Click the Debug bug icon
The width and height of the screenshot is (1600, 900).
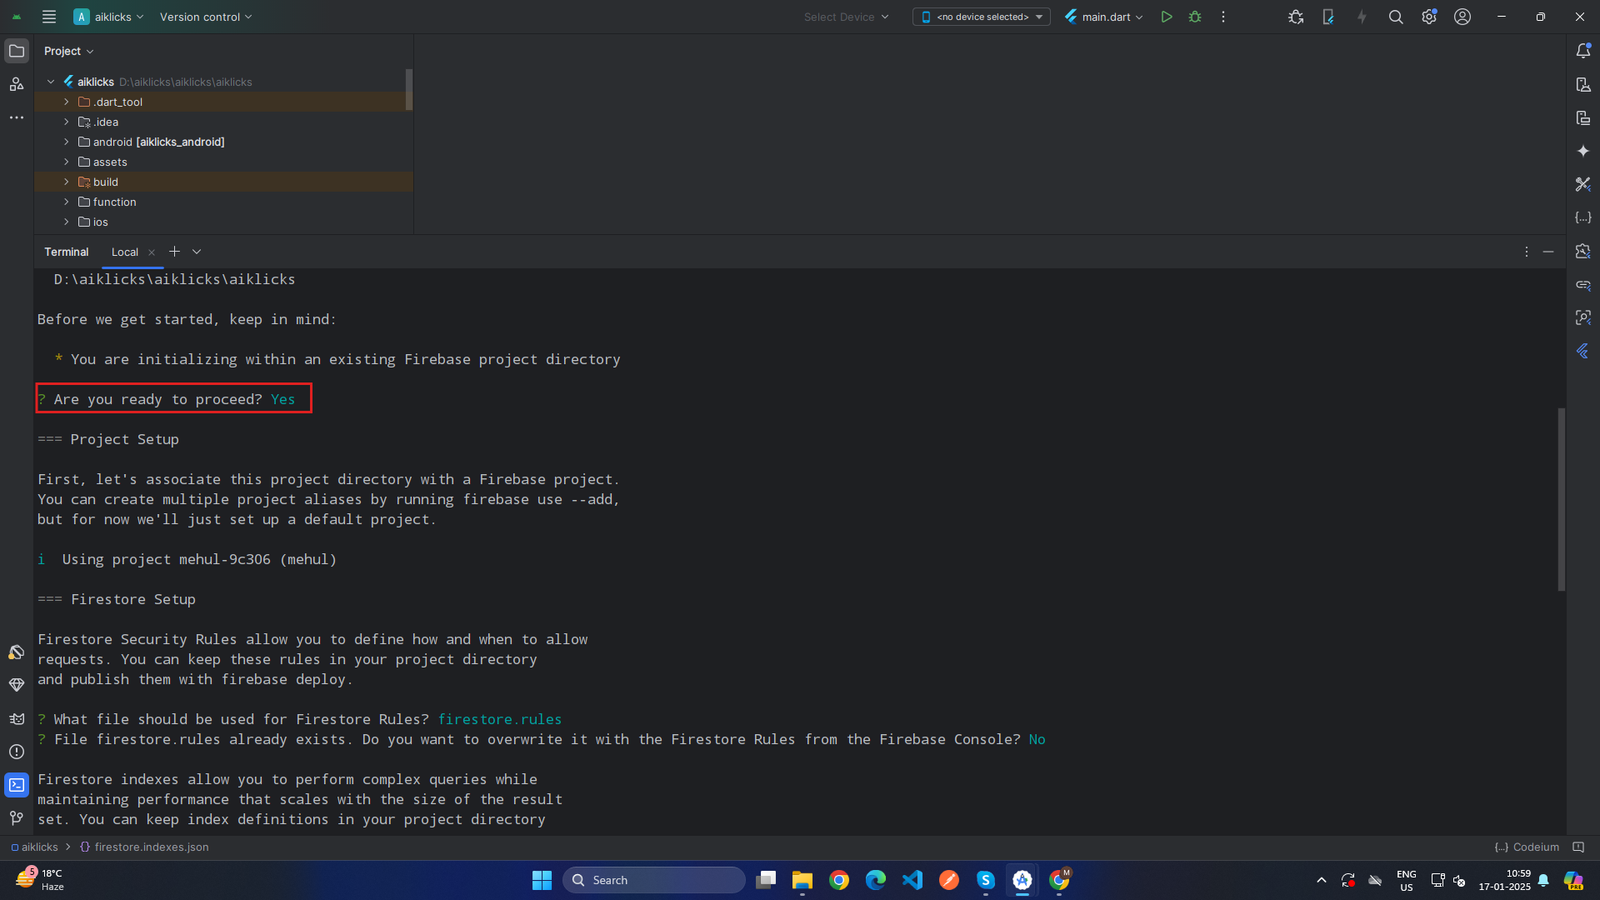1195,17
